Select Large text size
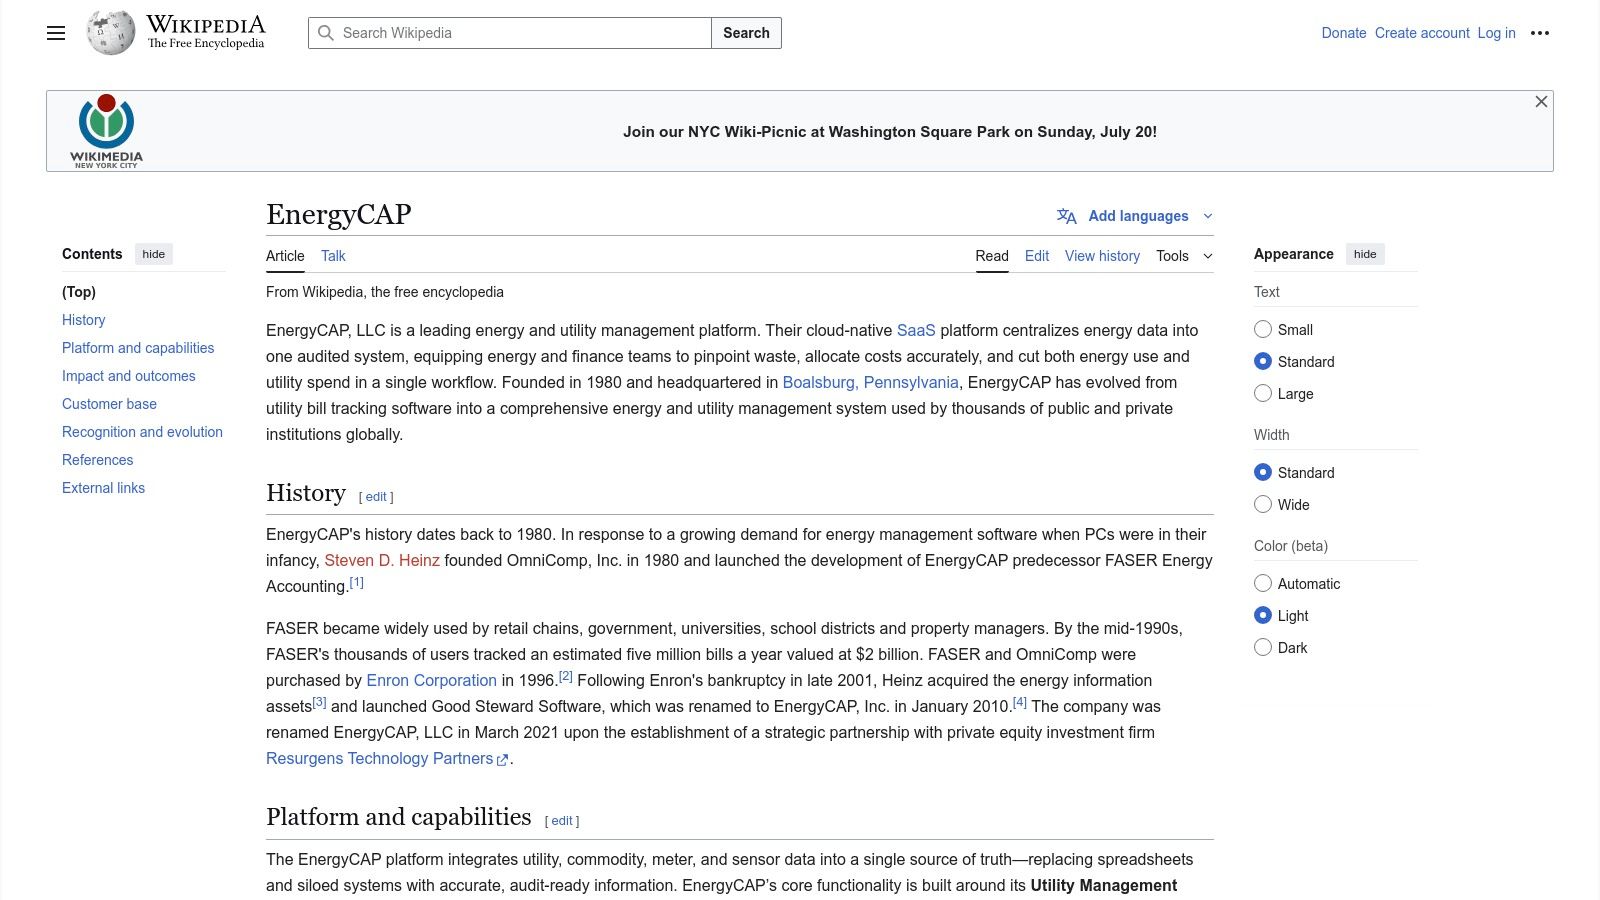This screenshot has height=900, width=1600. (x=1263, y=393)
